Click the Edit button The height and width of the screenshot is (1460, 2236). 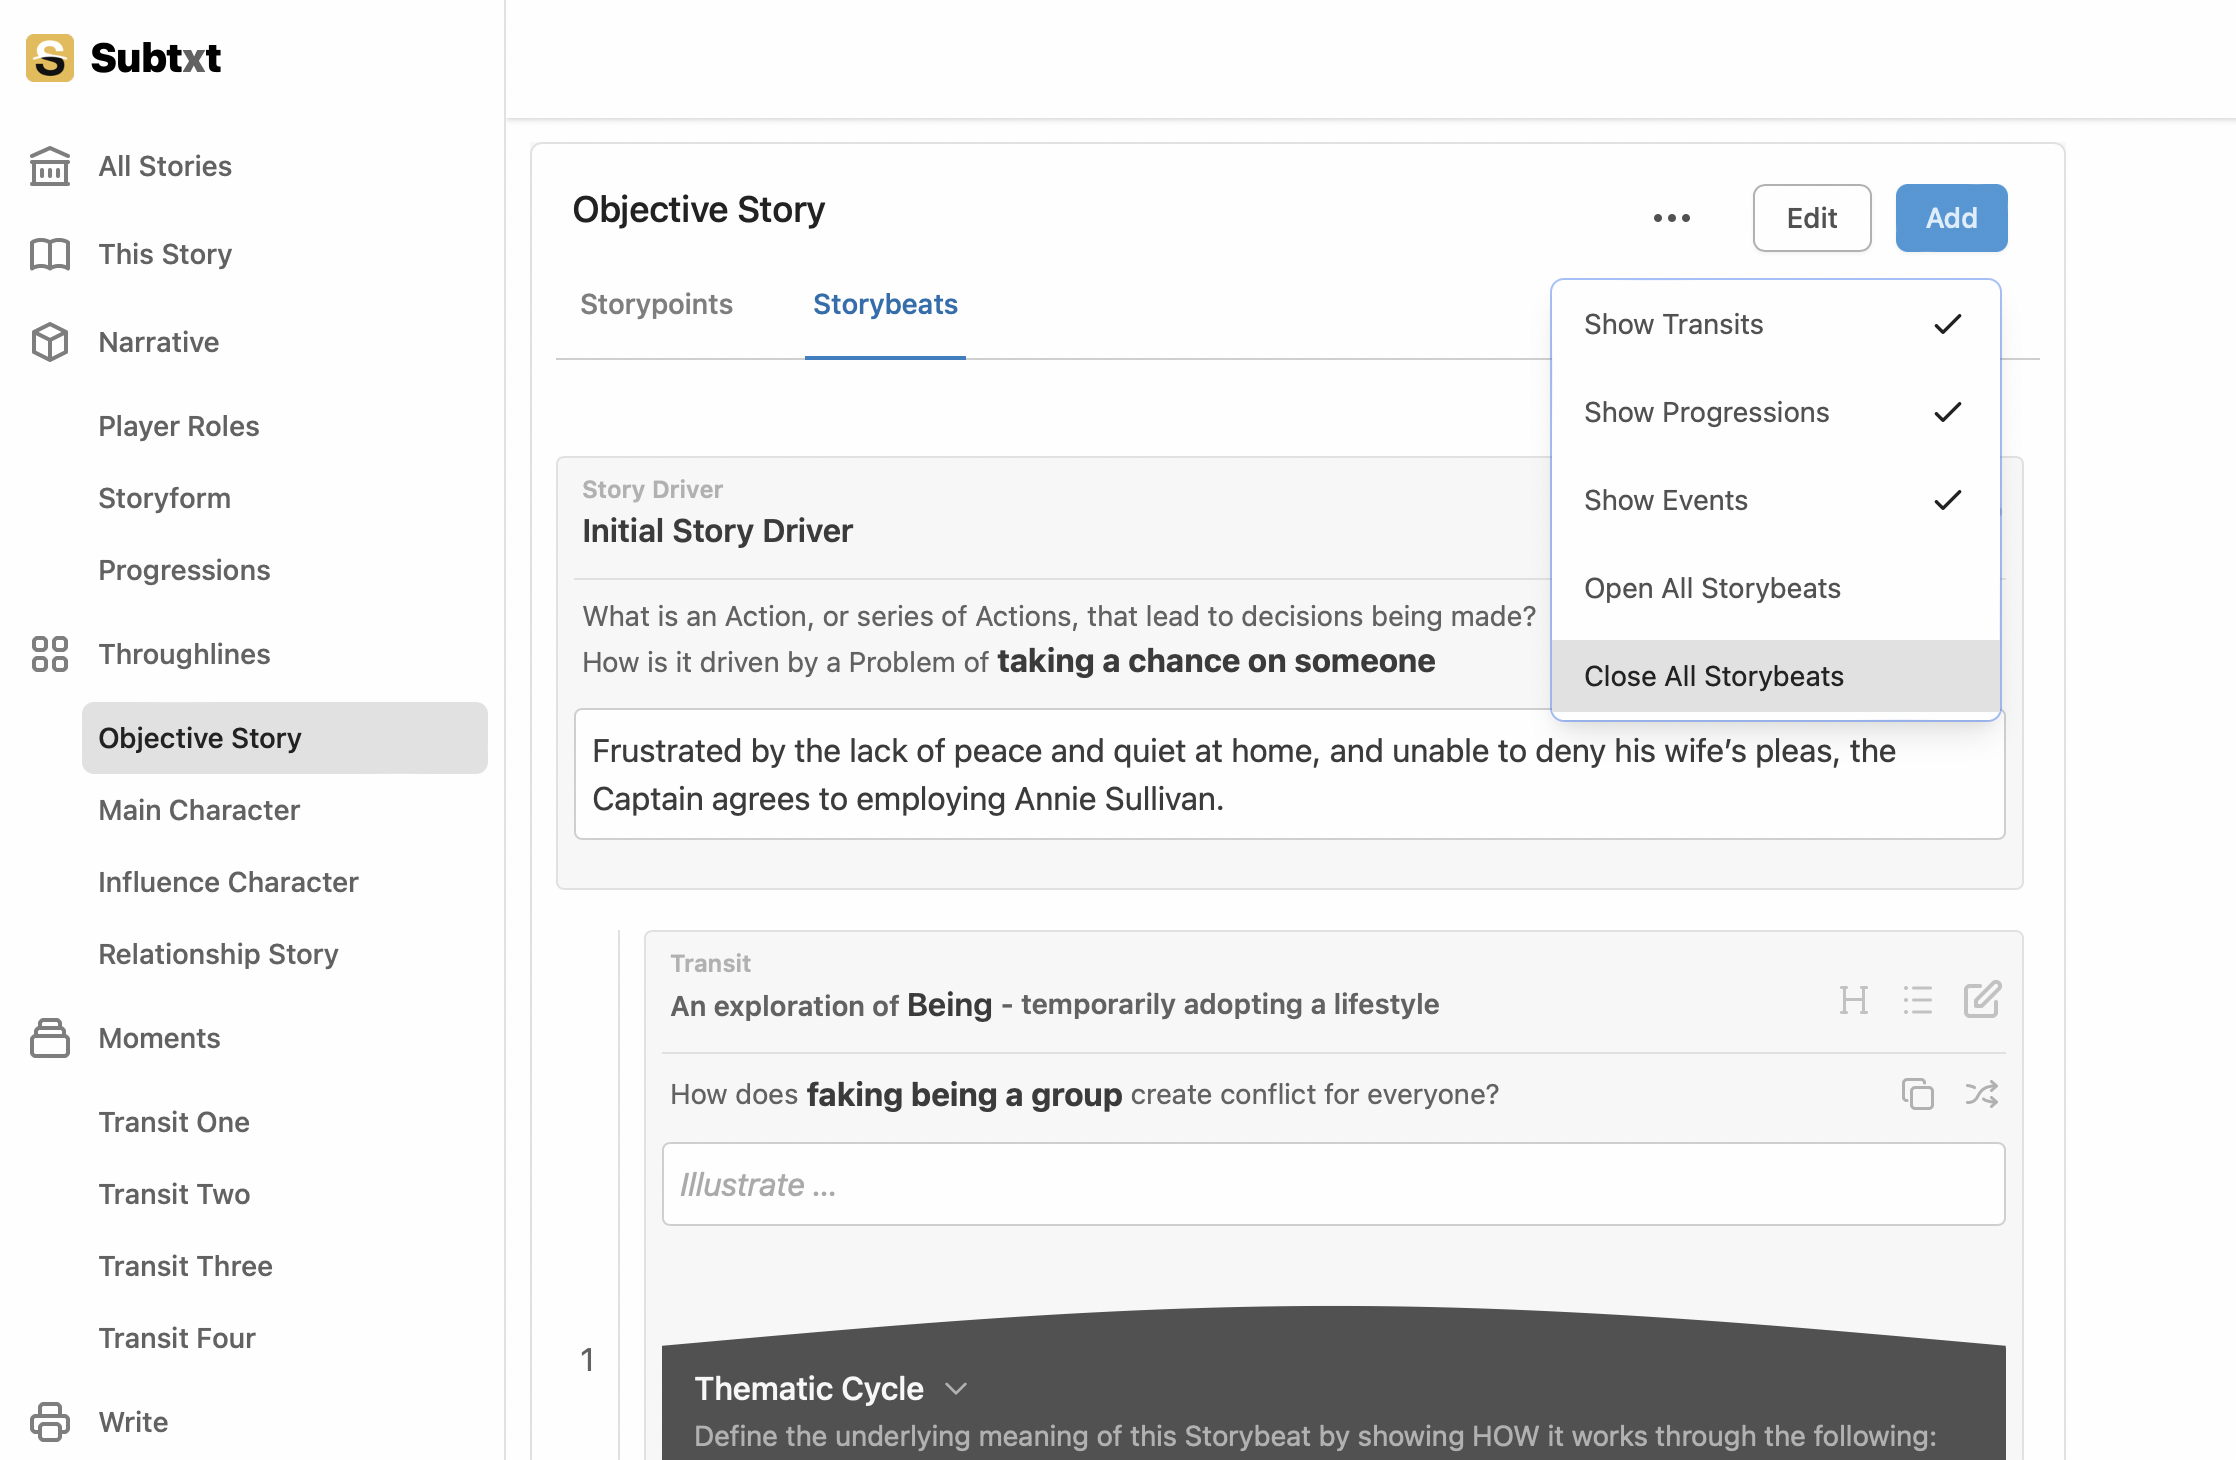coord(1812,218)
